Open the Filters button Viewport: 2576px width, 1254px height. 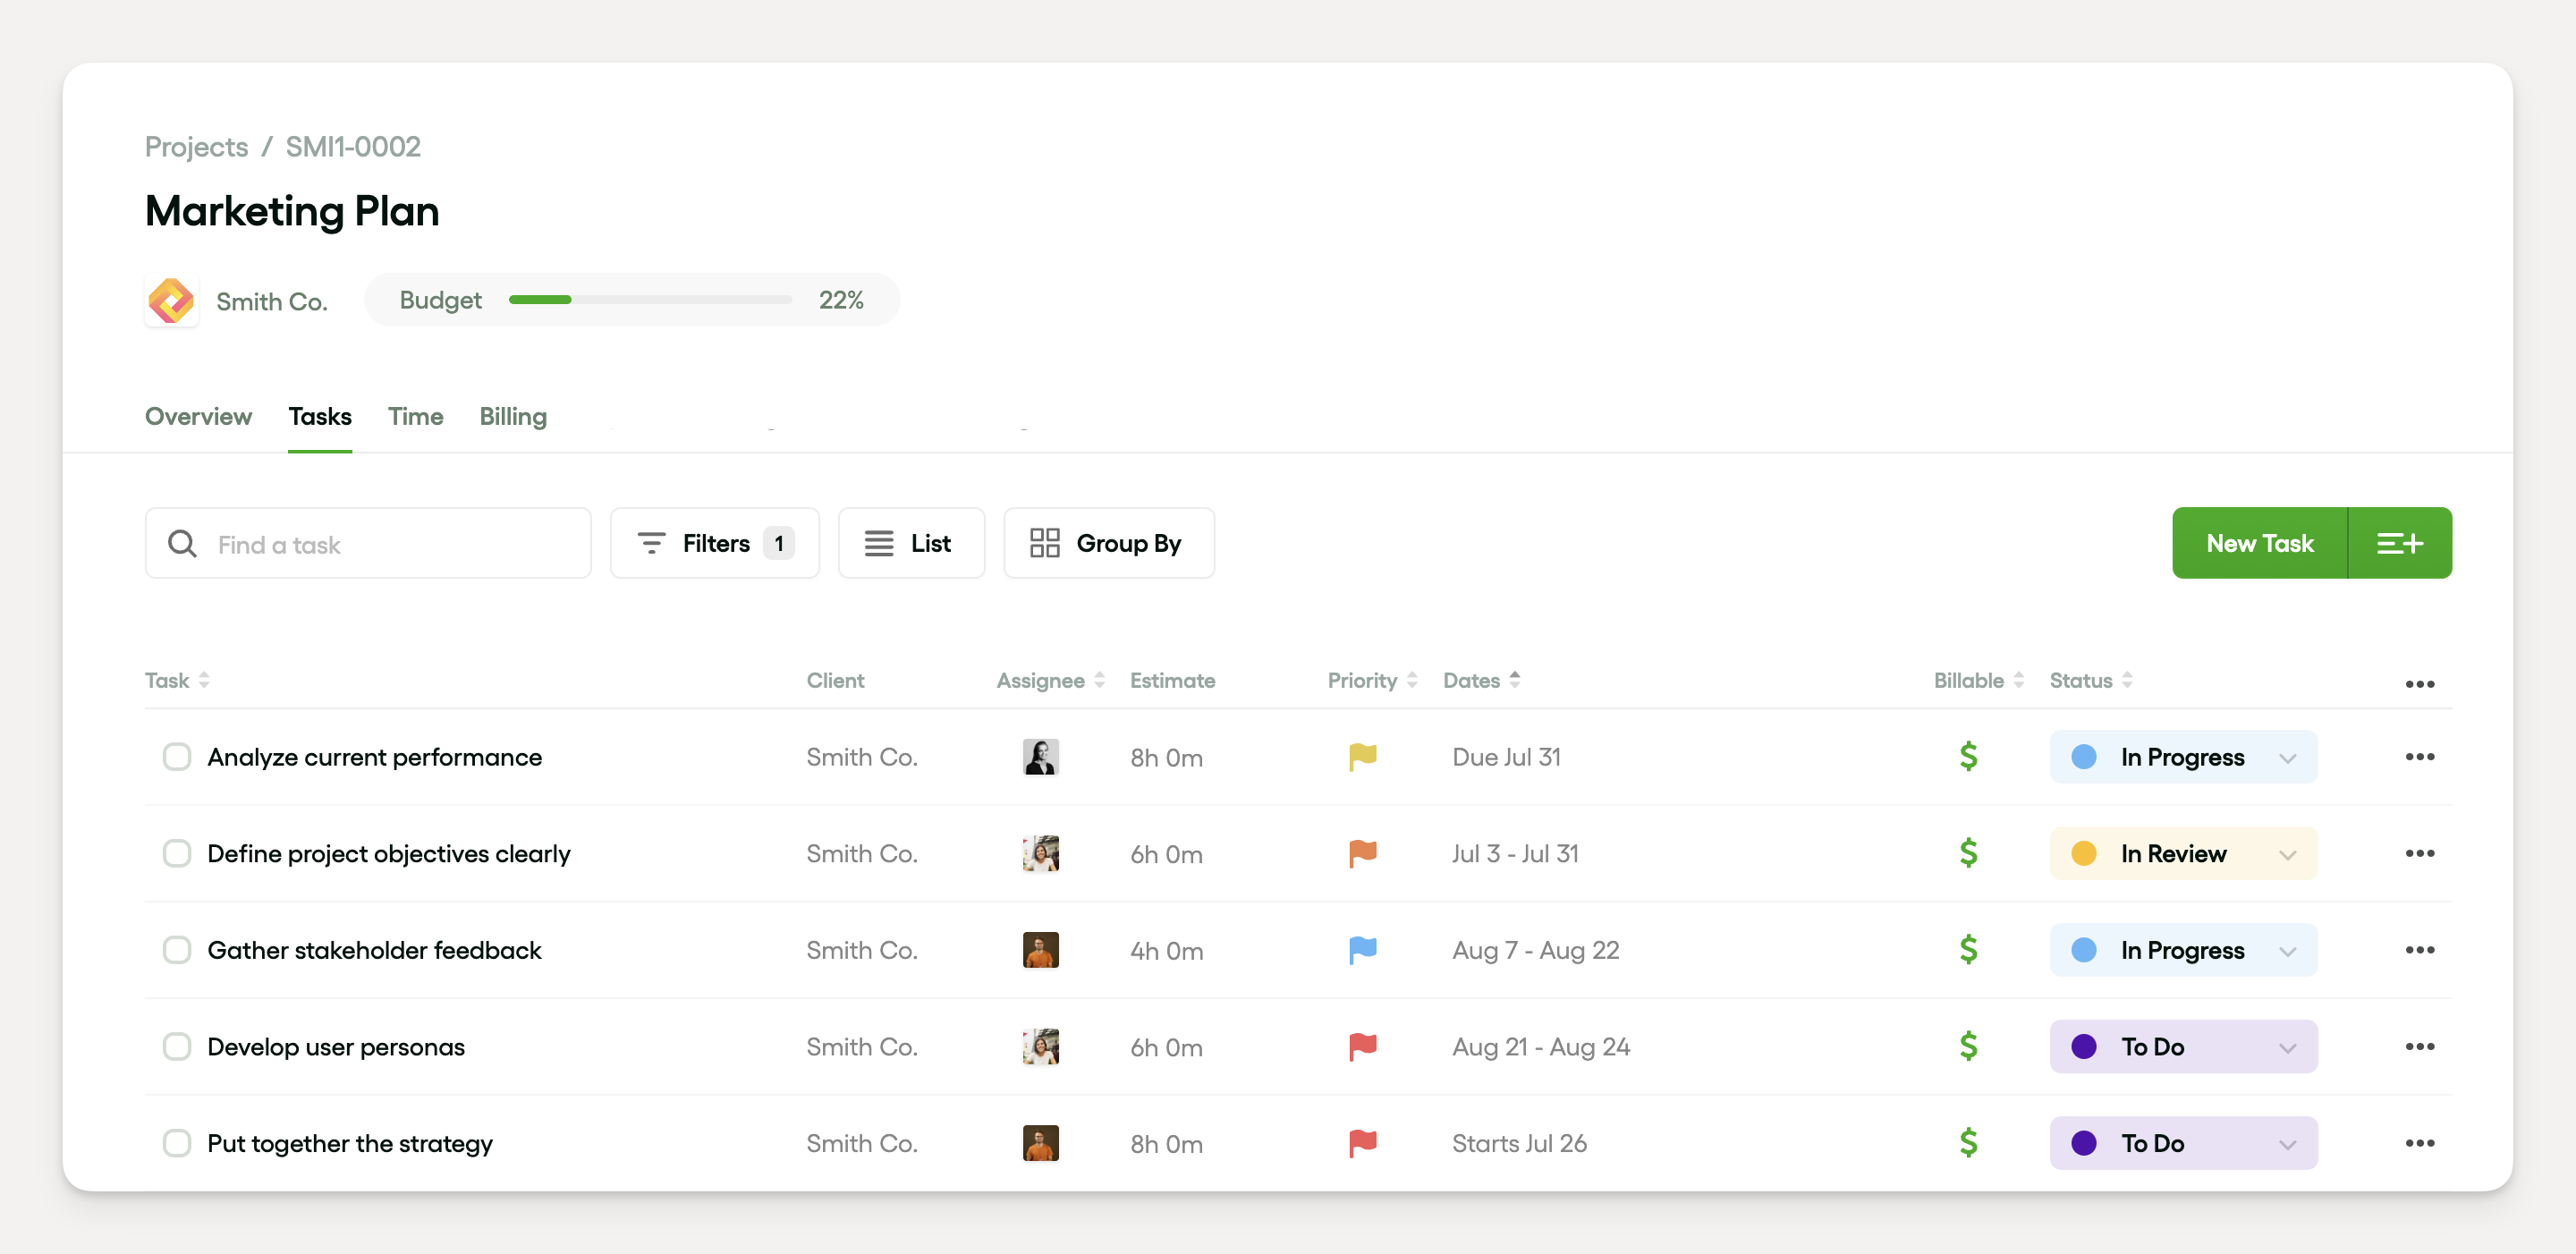coord(714,543)
